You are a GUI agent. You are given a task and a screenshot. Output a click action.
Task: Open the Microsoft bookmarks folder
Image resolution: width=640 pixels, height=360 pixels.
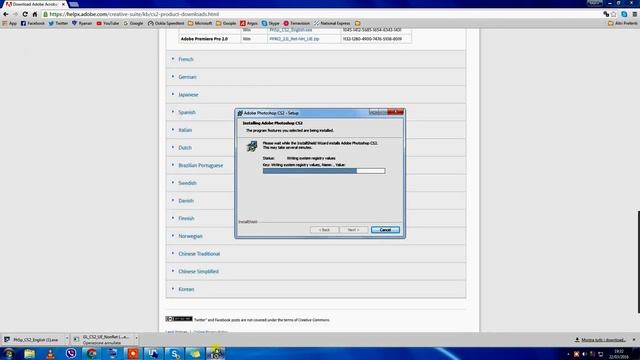tap(200, 23)
